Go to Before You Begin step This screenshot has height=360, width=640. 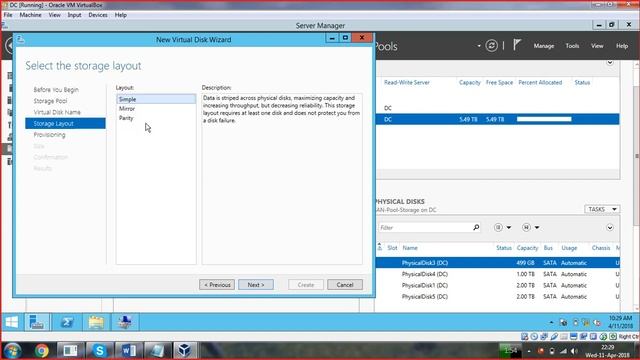tap(56, 89)
